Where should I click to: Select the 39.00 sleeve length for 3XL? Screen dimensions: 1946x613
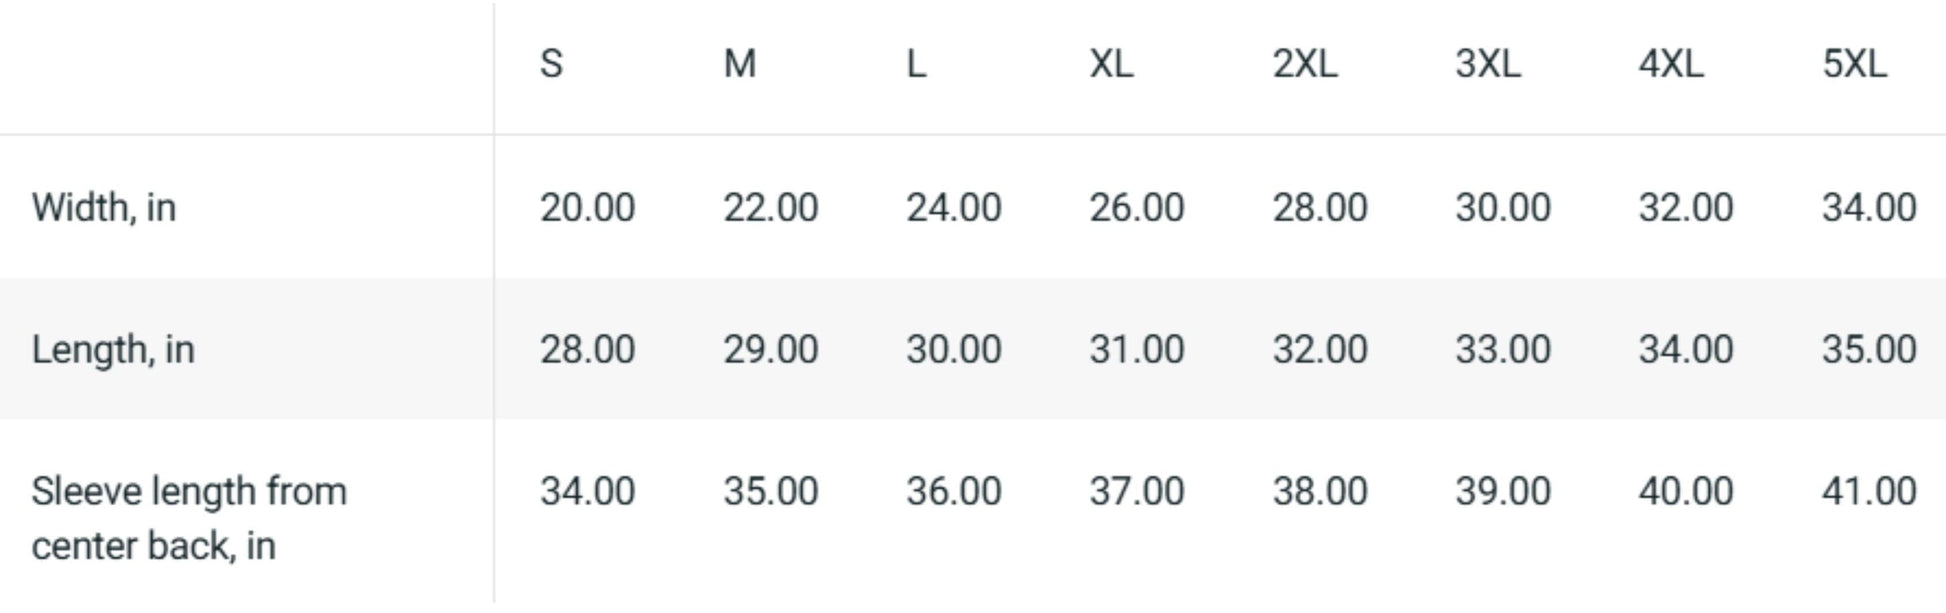pyautogui.click(x=1503, y=492)
